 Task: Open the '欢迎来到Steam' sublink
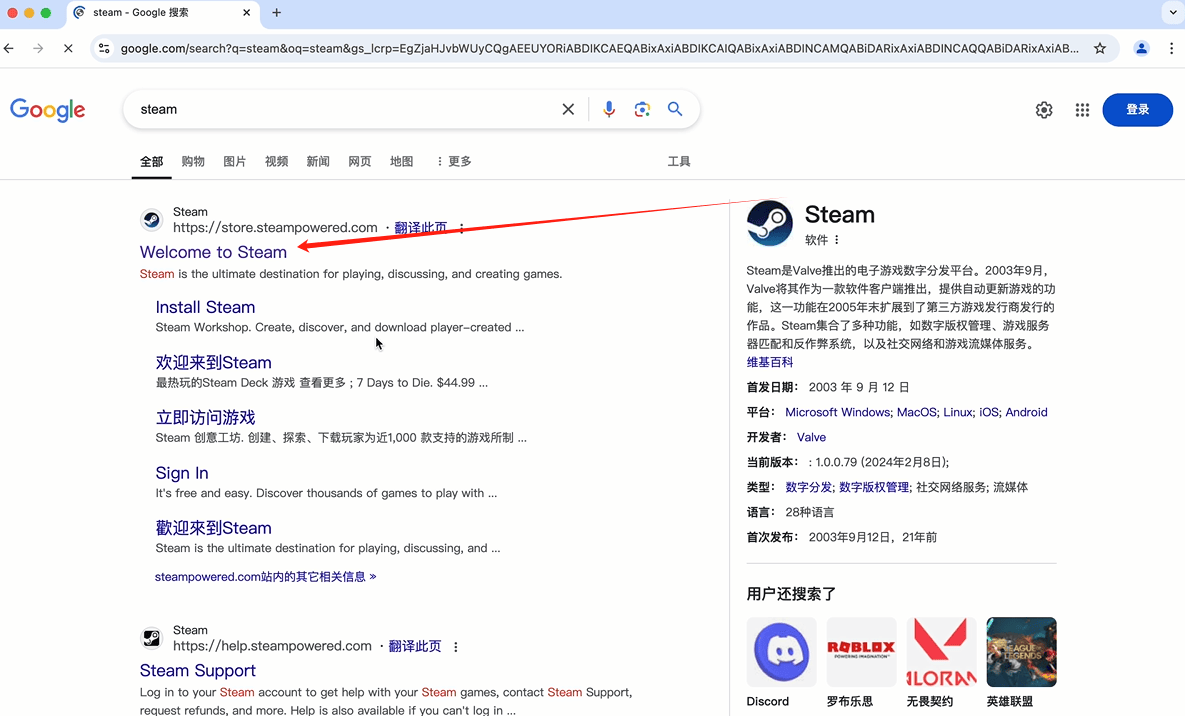click(213, 362)
